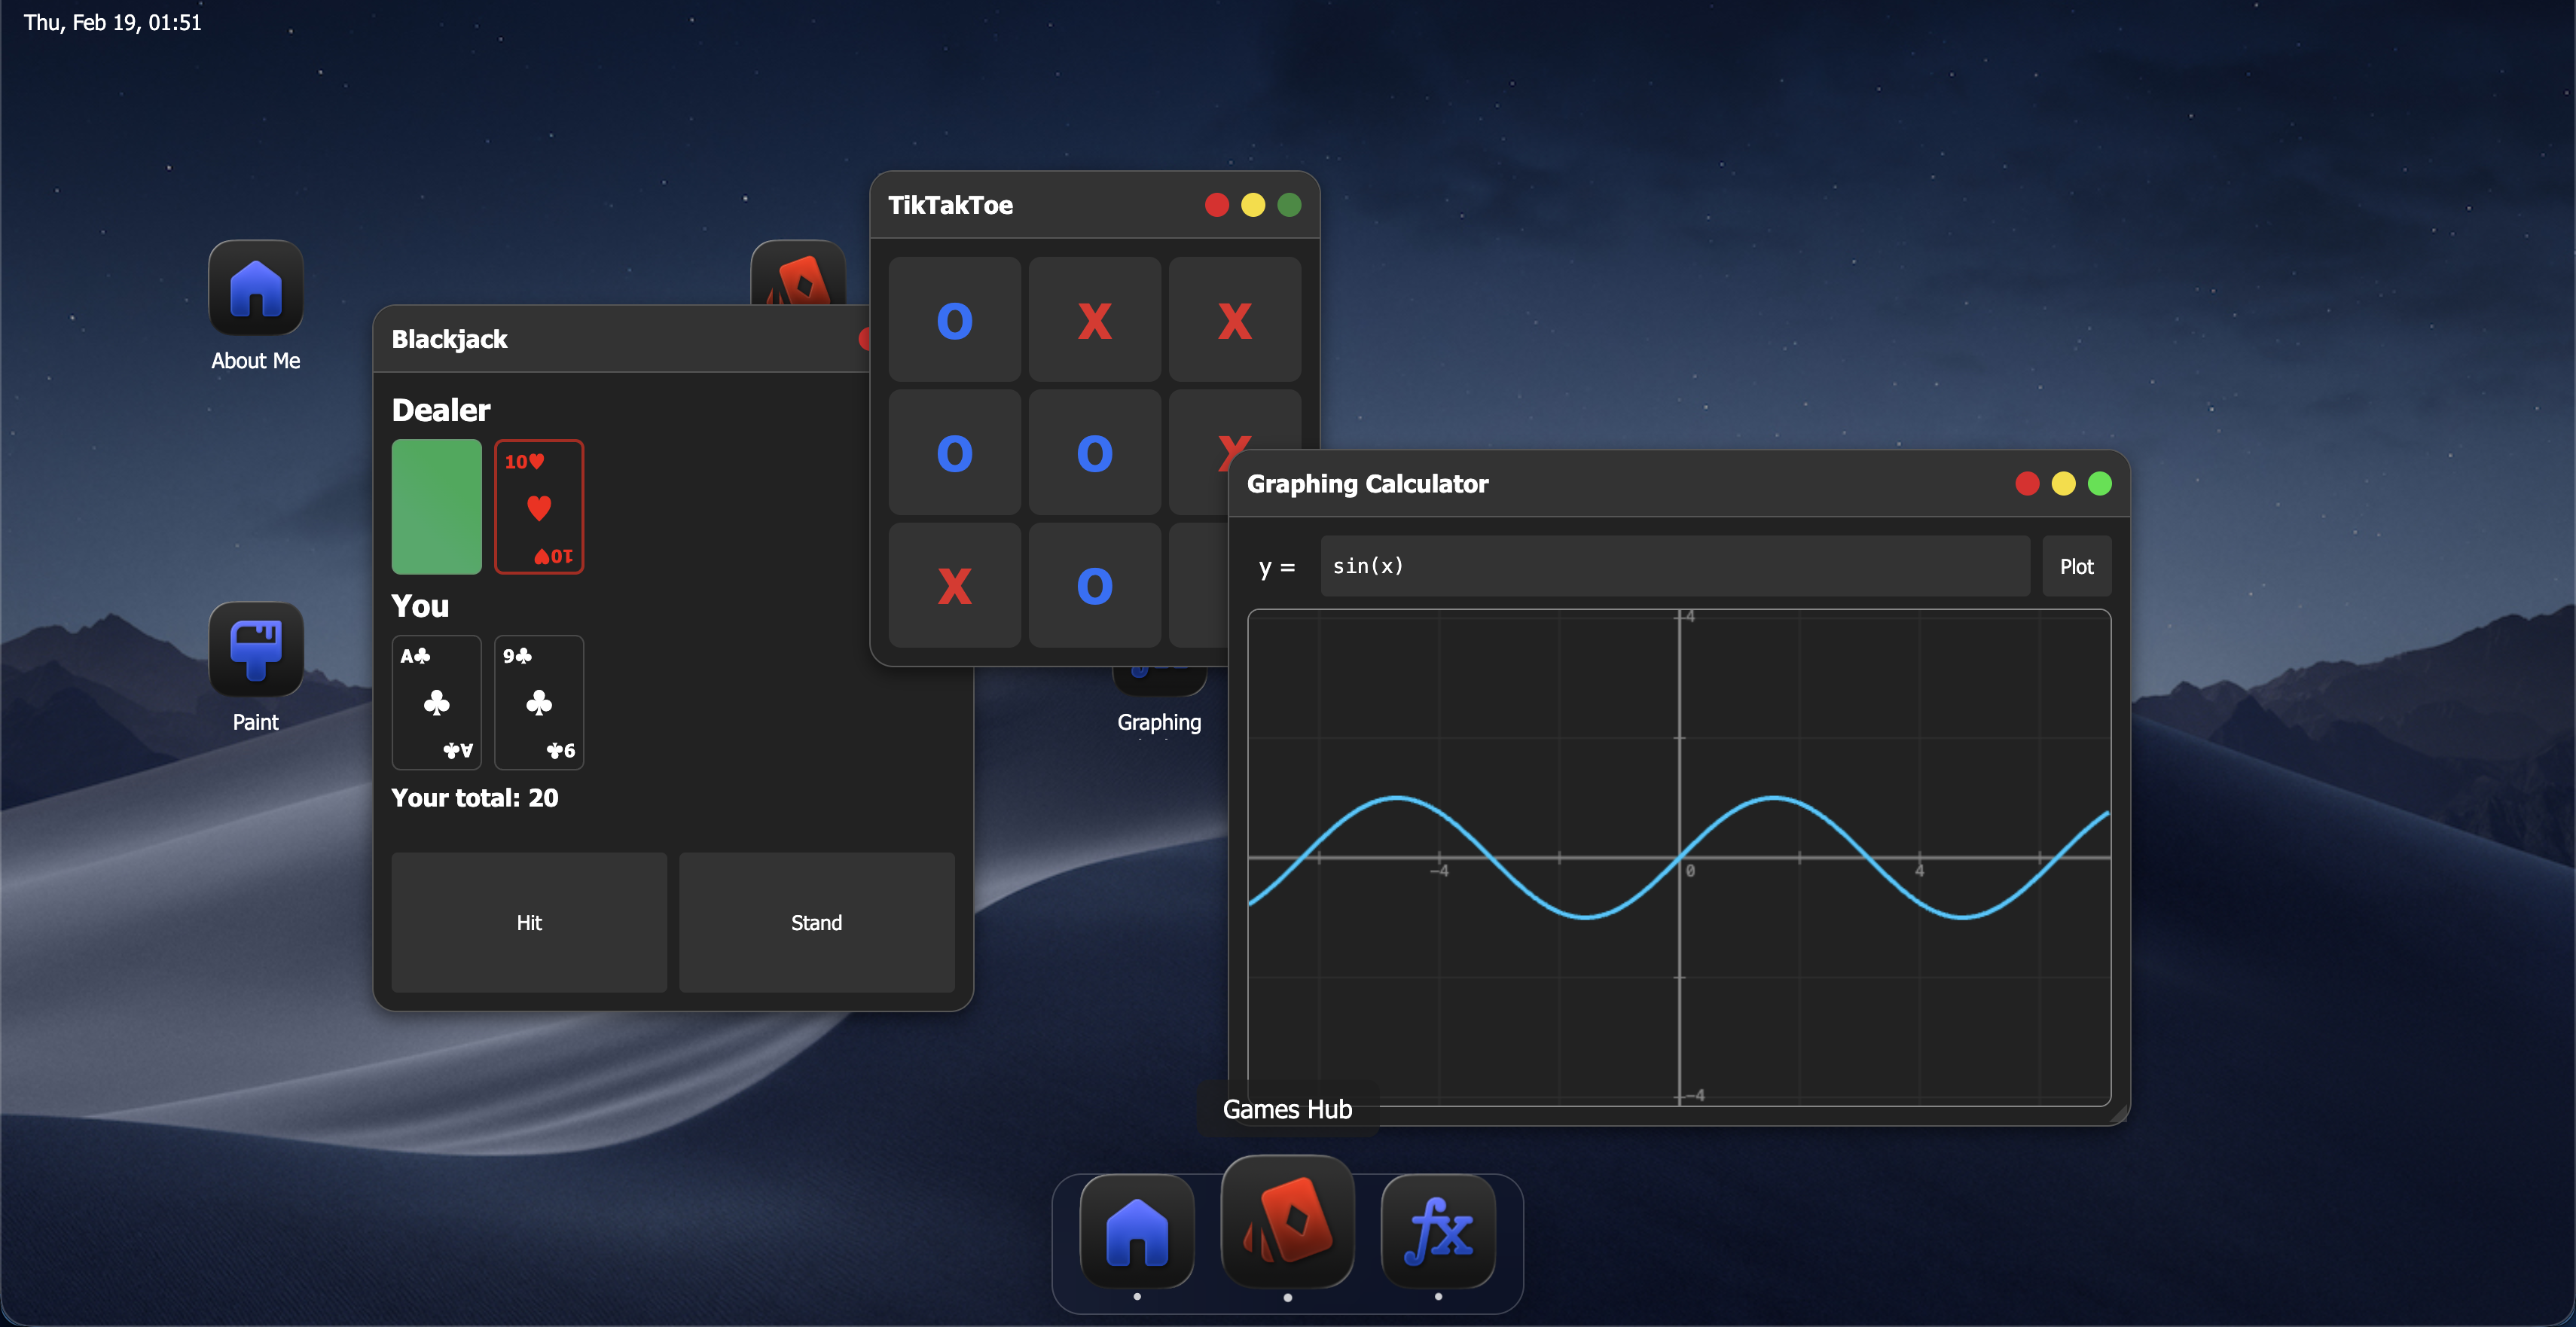
Task: Maximize Graphing Calculator with green button
Action: pyautogui.click(x=2099, y=484)
